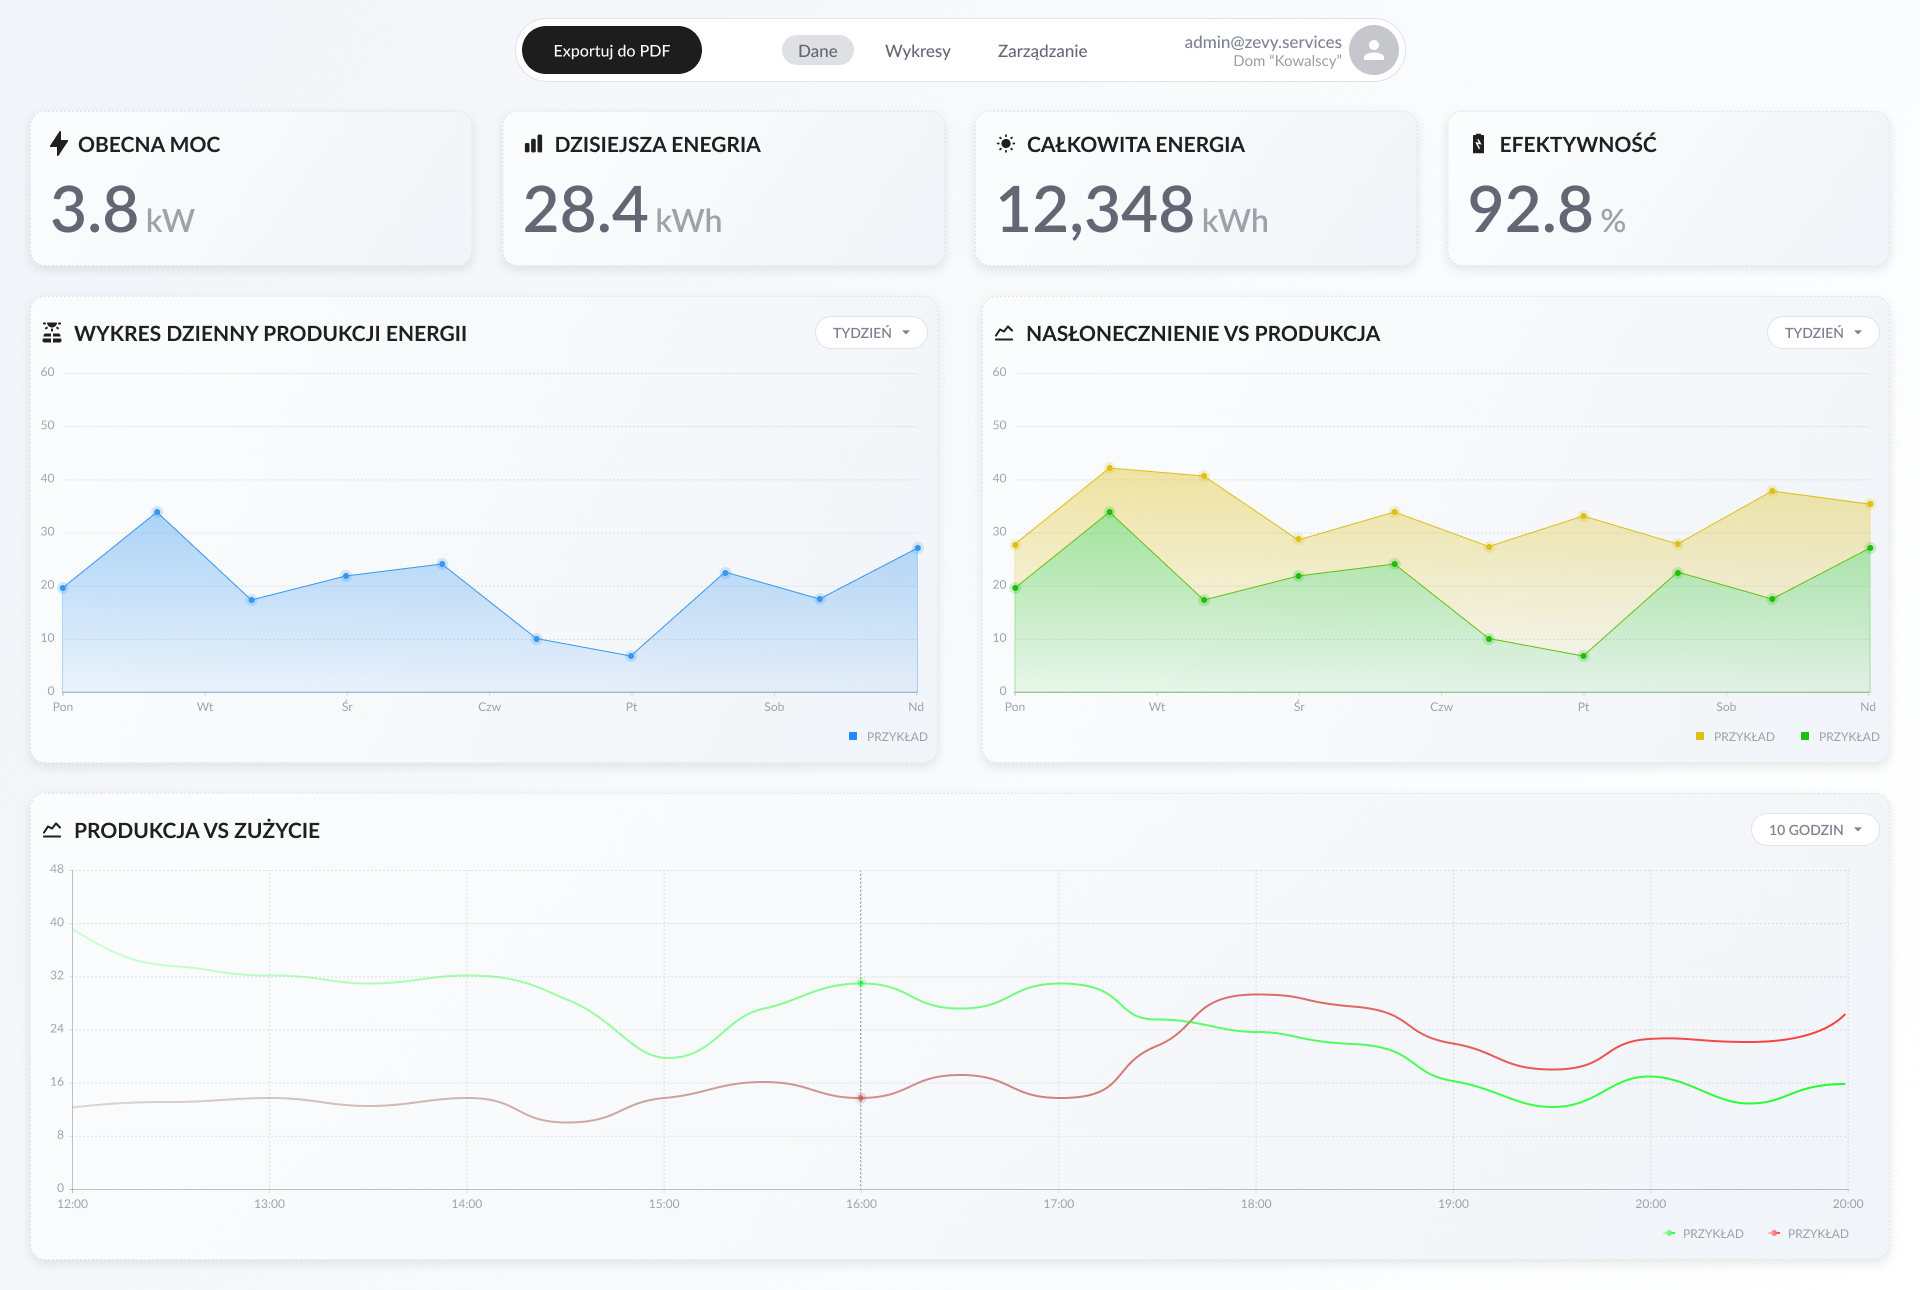
Task: Click the CAŁKOWITA ENERGIA heading
Action: point(1136,144)
